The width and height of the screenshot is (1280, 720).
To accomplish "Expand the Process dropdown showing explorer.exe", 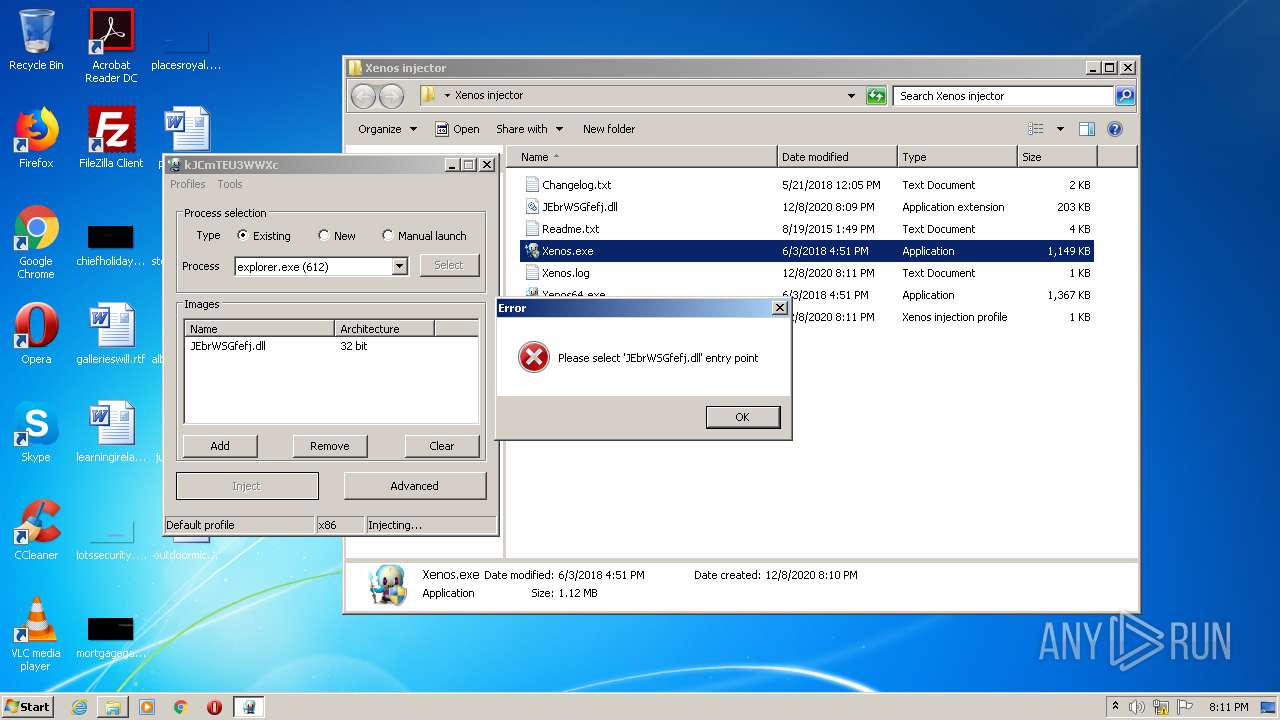I will (400, 266).
